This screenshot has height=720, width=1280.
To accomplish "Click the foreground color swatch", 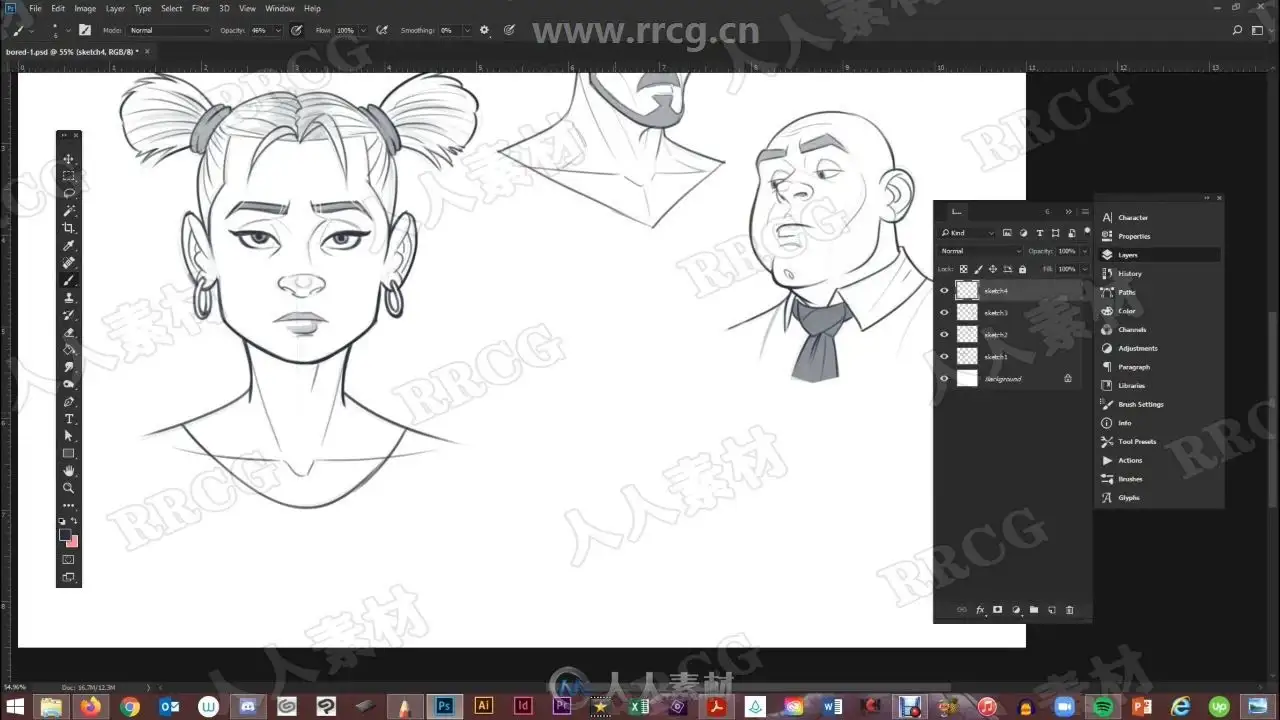I will (65, 535).
